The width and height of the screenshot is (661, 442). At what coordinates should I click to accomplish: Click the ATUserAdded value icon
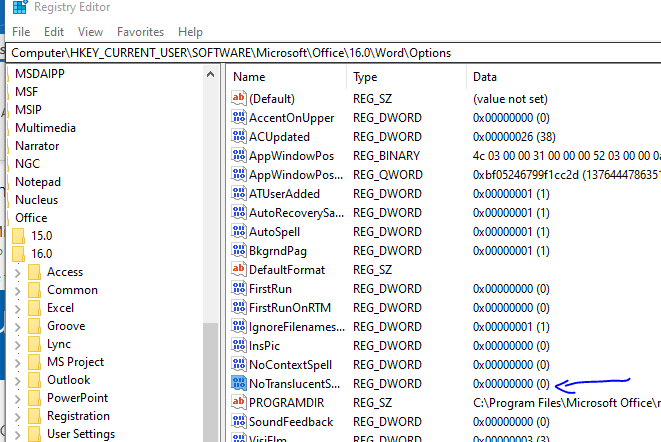pos(239,193)
